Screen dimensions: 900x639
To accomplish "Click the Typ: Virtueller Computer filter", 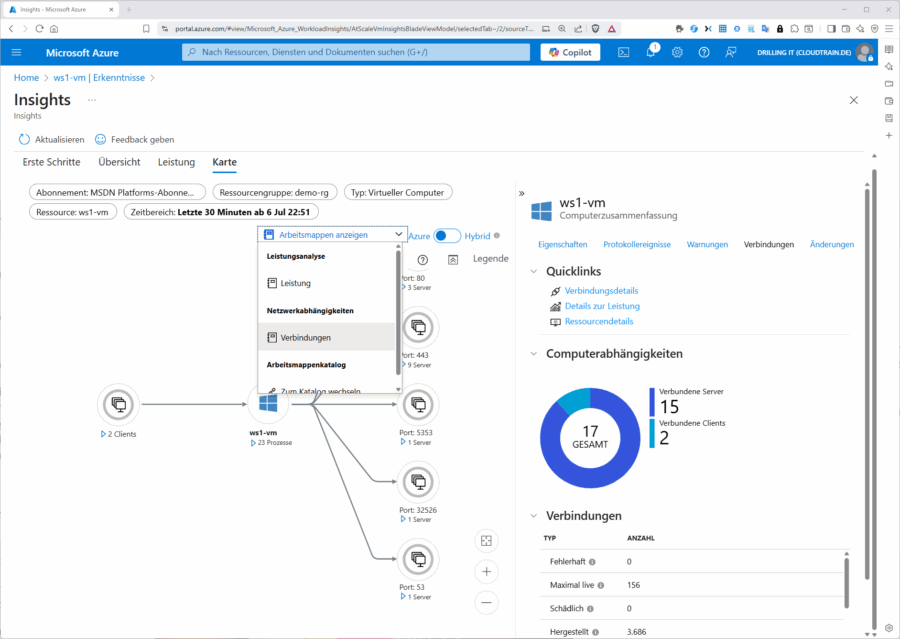I will point(398,192).
